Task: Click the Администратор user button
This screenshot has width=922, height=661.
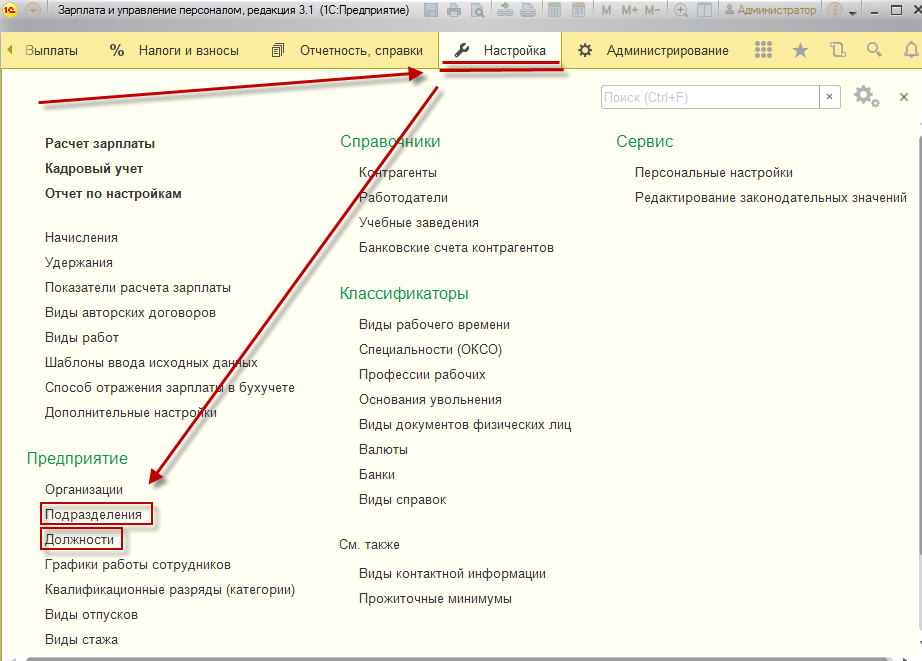Action: [x=770, y=11]
